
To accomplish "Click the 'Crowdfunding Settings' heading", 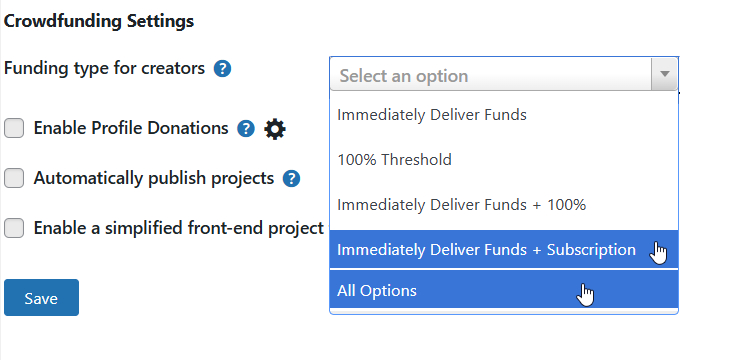I will (x=99, y=21).
